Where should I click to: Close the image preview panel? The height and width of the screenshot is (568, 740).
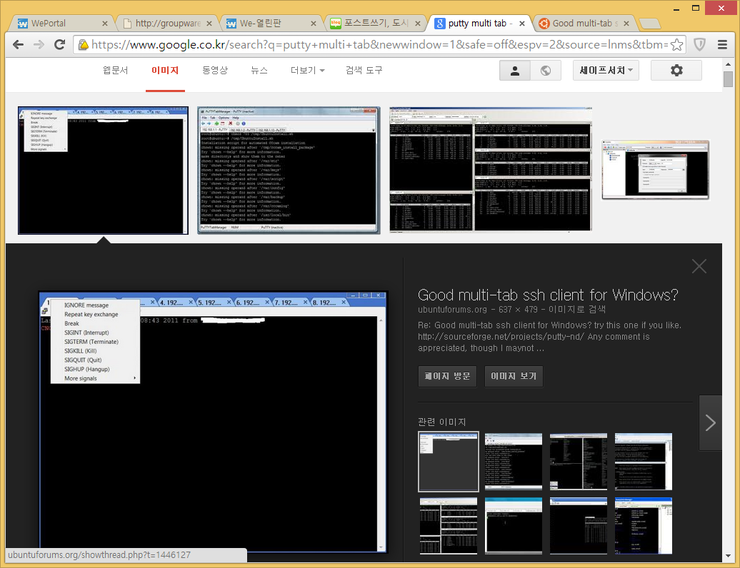699,266
